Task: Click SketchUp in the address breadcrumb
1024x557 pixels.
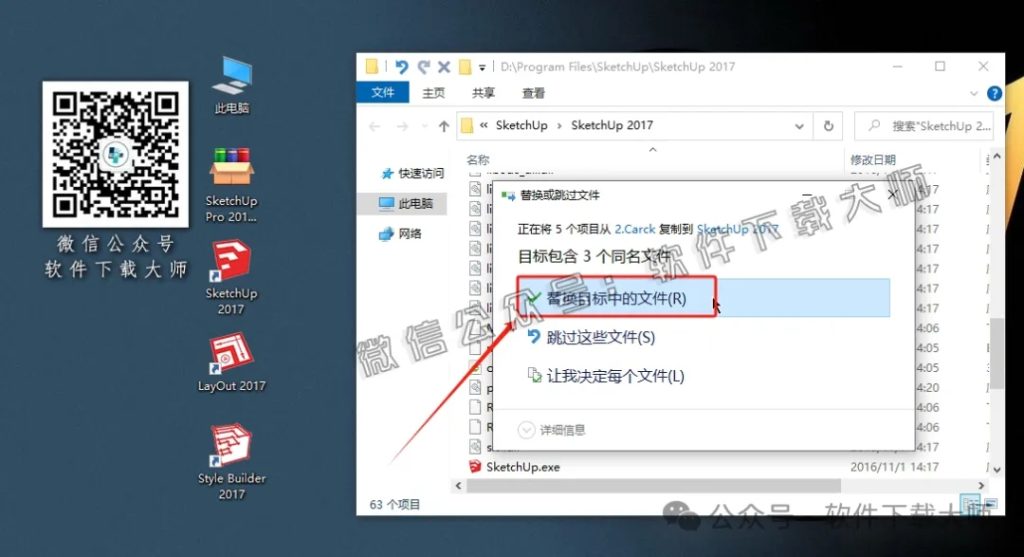Action: tap(521, 125)
